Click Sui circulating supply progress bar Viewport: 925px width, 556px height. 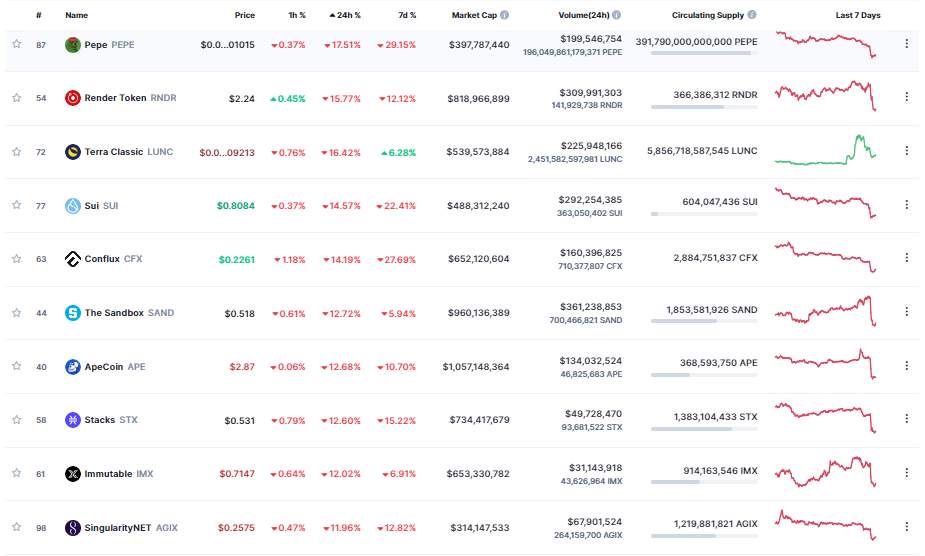(704, 214)
